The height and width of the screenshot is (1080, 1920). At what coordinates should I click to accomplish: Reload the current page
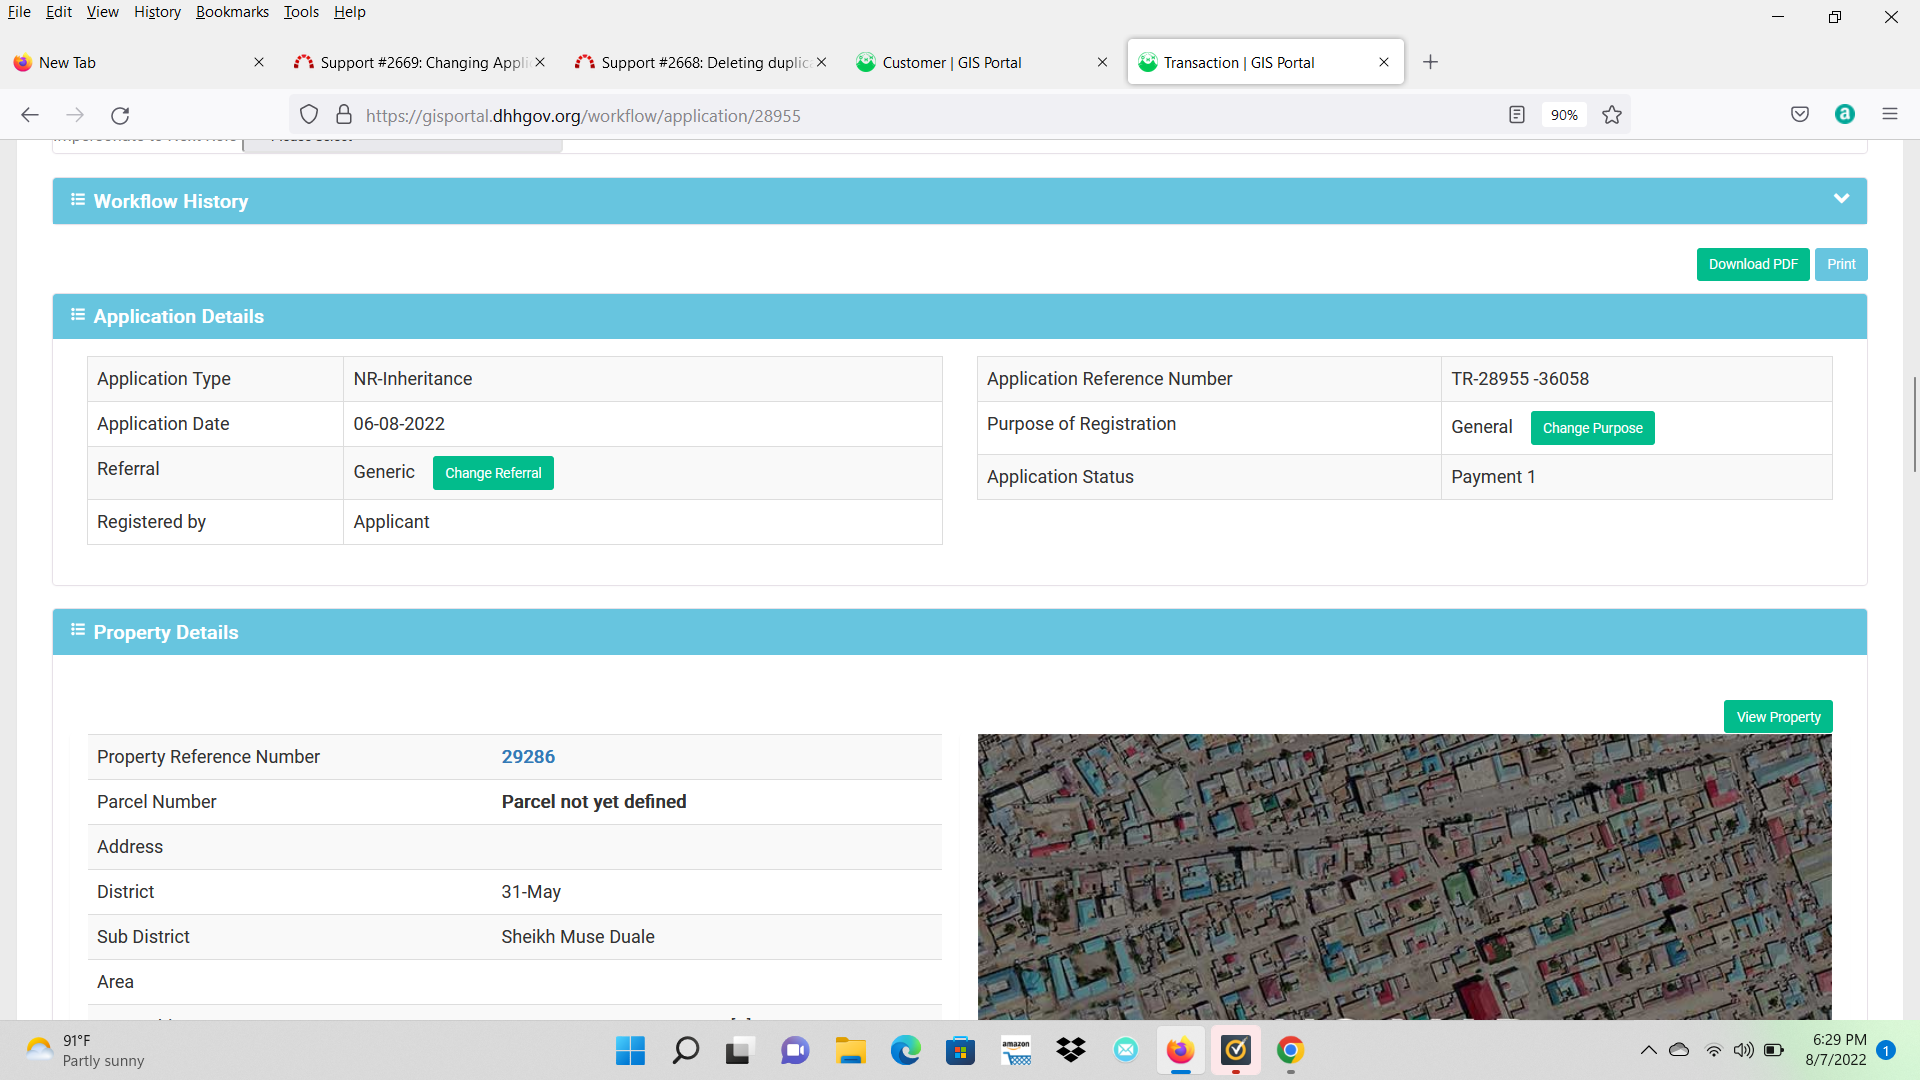pyautogui.click(x=120, y=115)
